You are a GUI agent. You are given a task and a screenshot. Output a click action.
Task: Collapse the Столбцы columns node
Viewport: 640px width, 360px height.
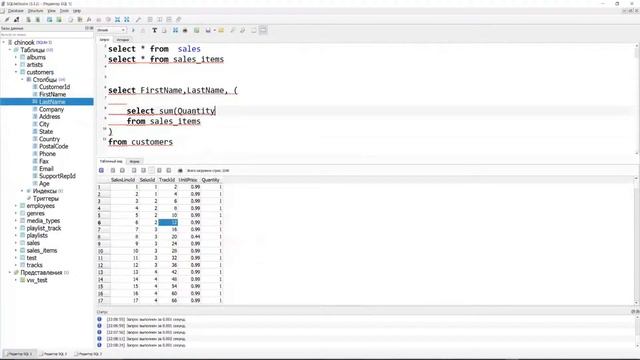22,80
